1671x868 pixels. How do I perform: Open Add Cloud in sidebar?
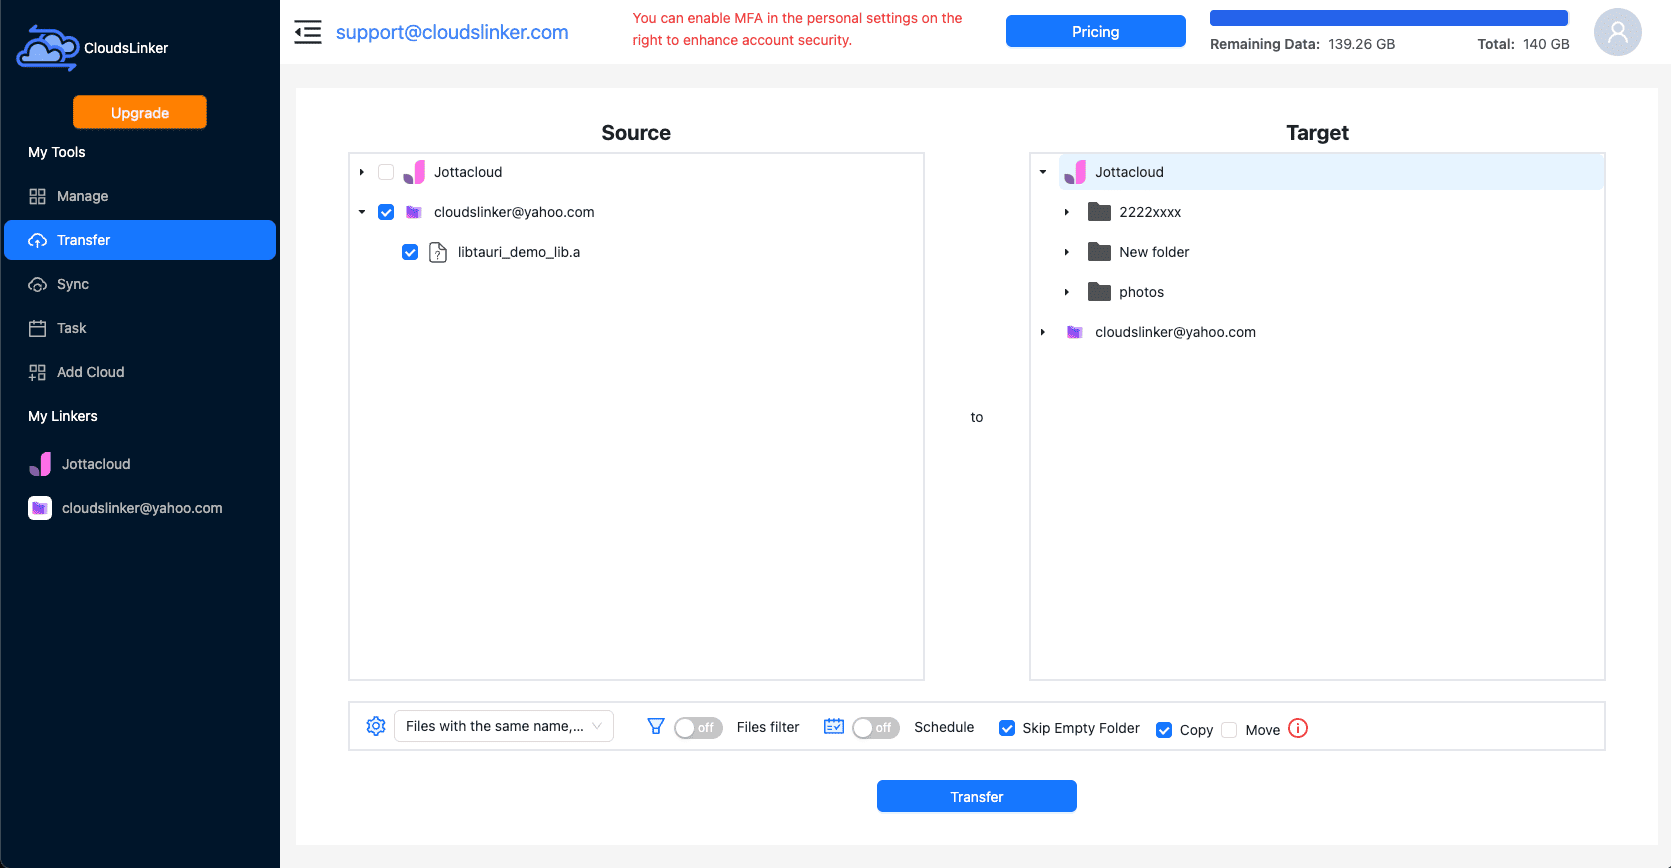pyautogui.click(x=140, y=372)
